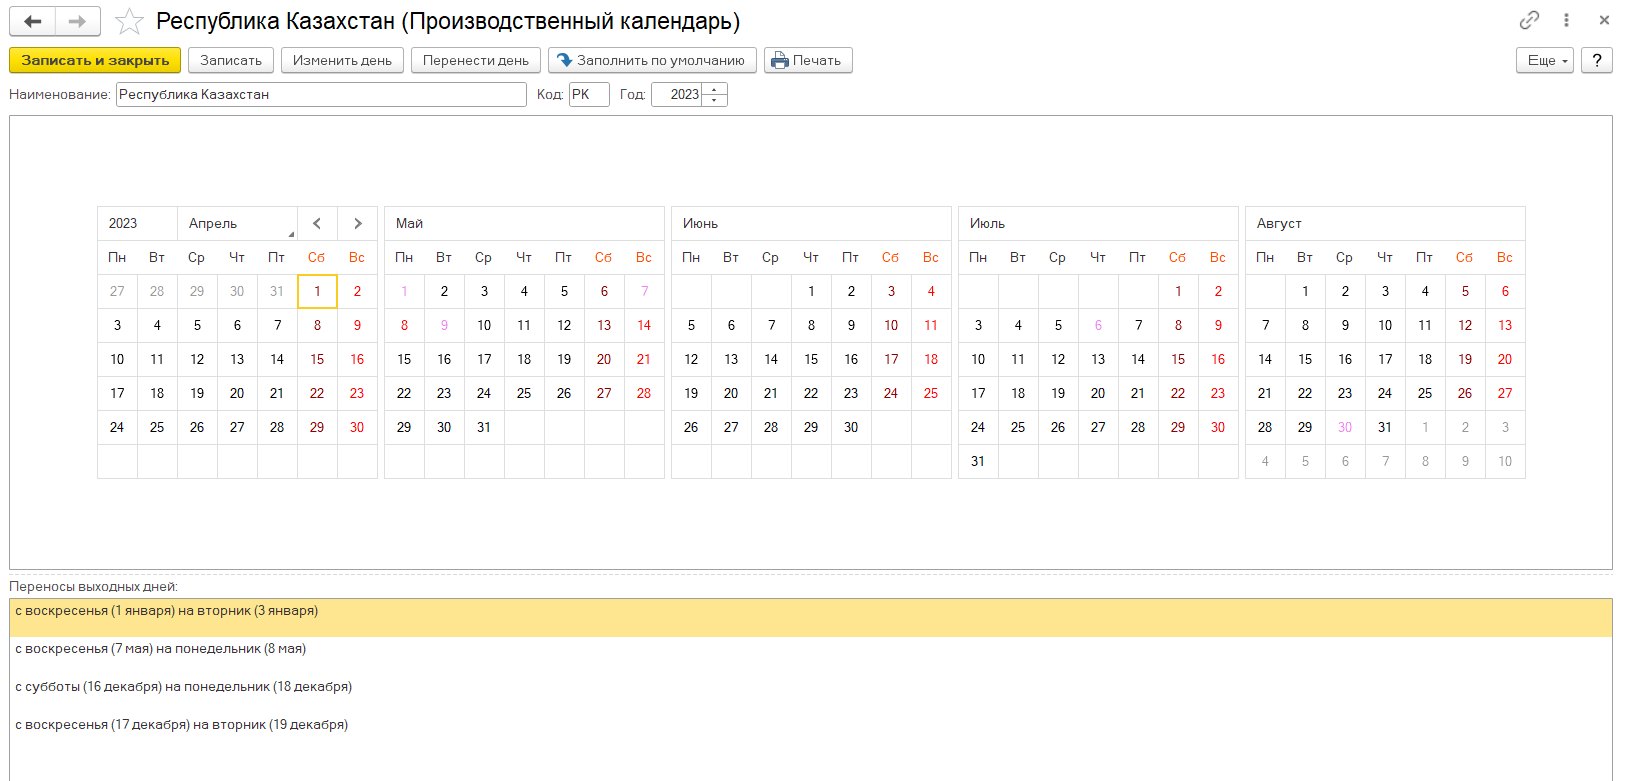Select transfer row from 17 декабря
Image resolution: width=1628 pixels, height=781 pixels.
[x=811, y=731]
